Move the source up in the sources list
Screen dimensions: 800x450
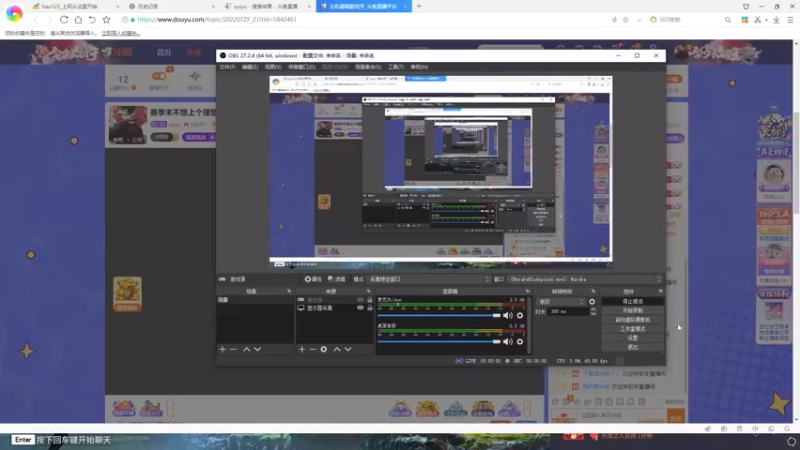coord(337,349)
